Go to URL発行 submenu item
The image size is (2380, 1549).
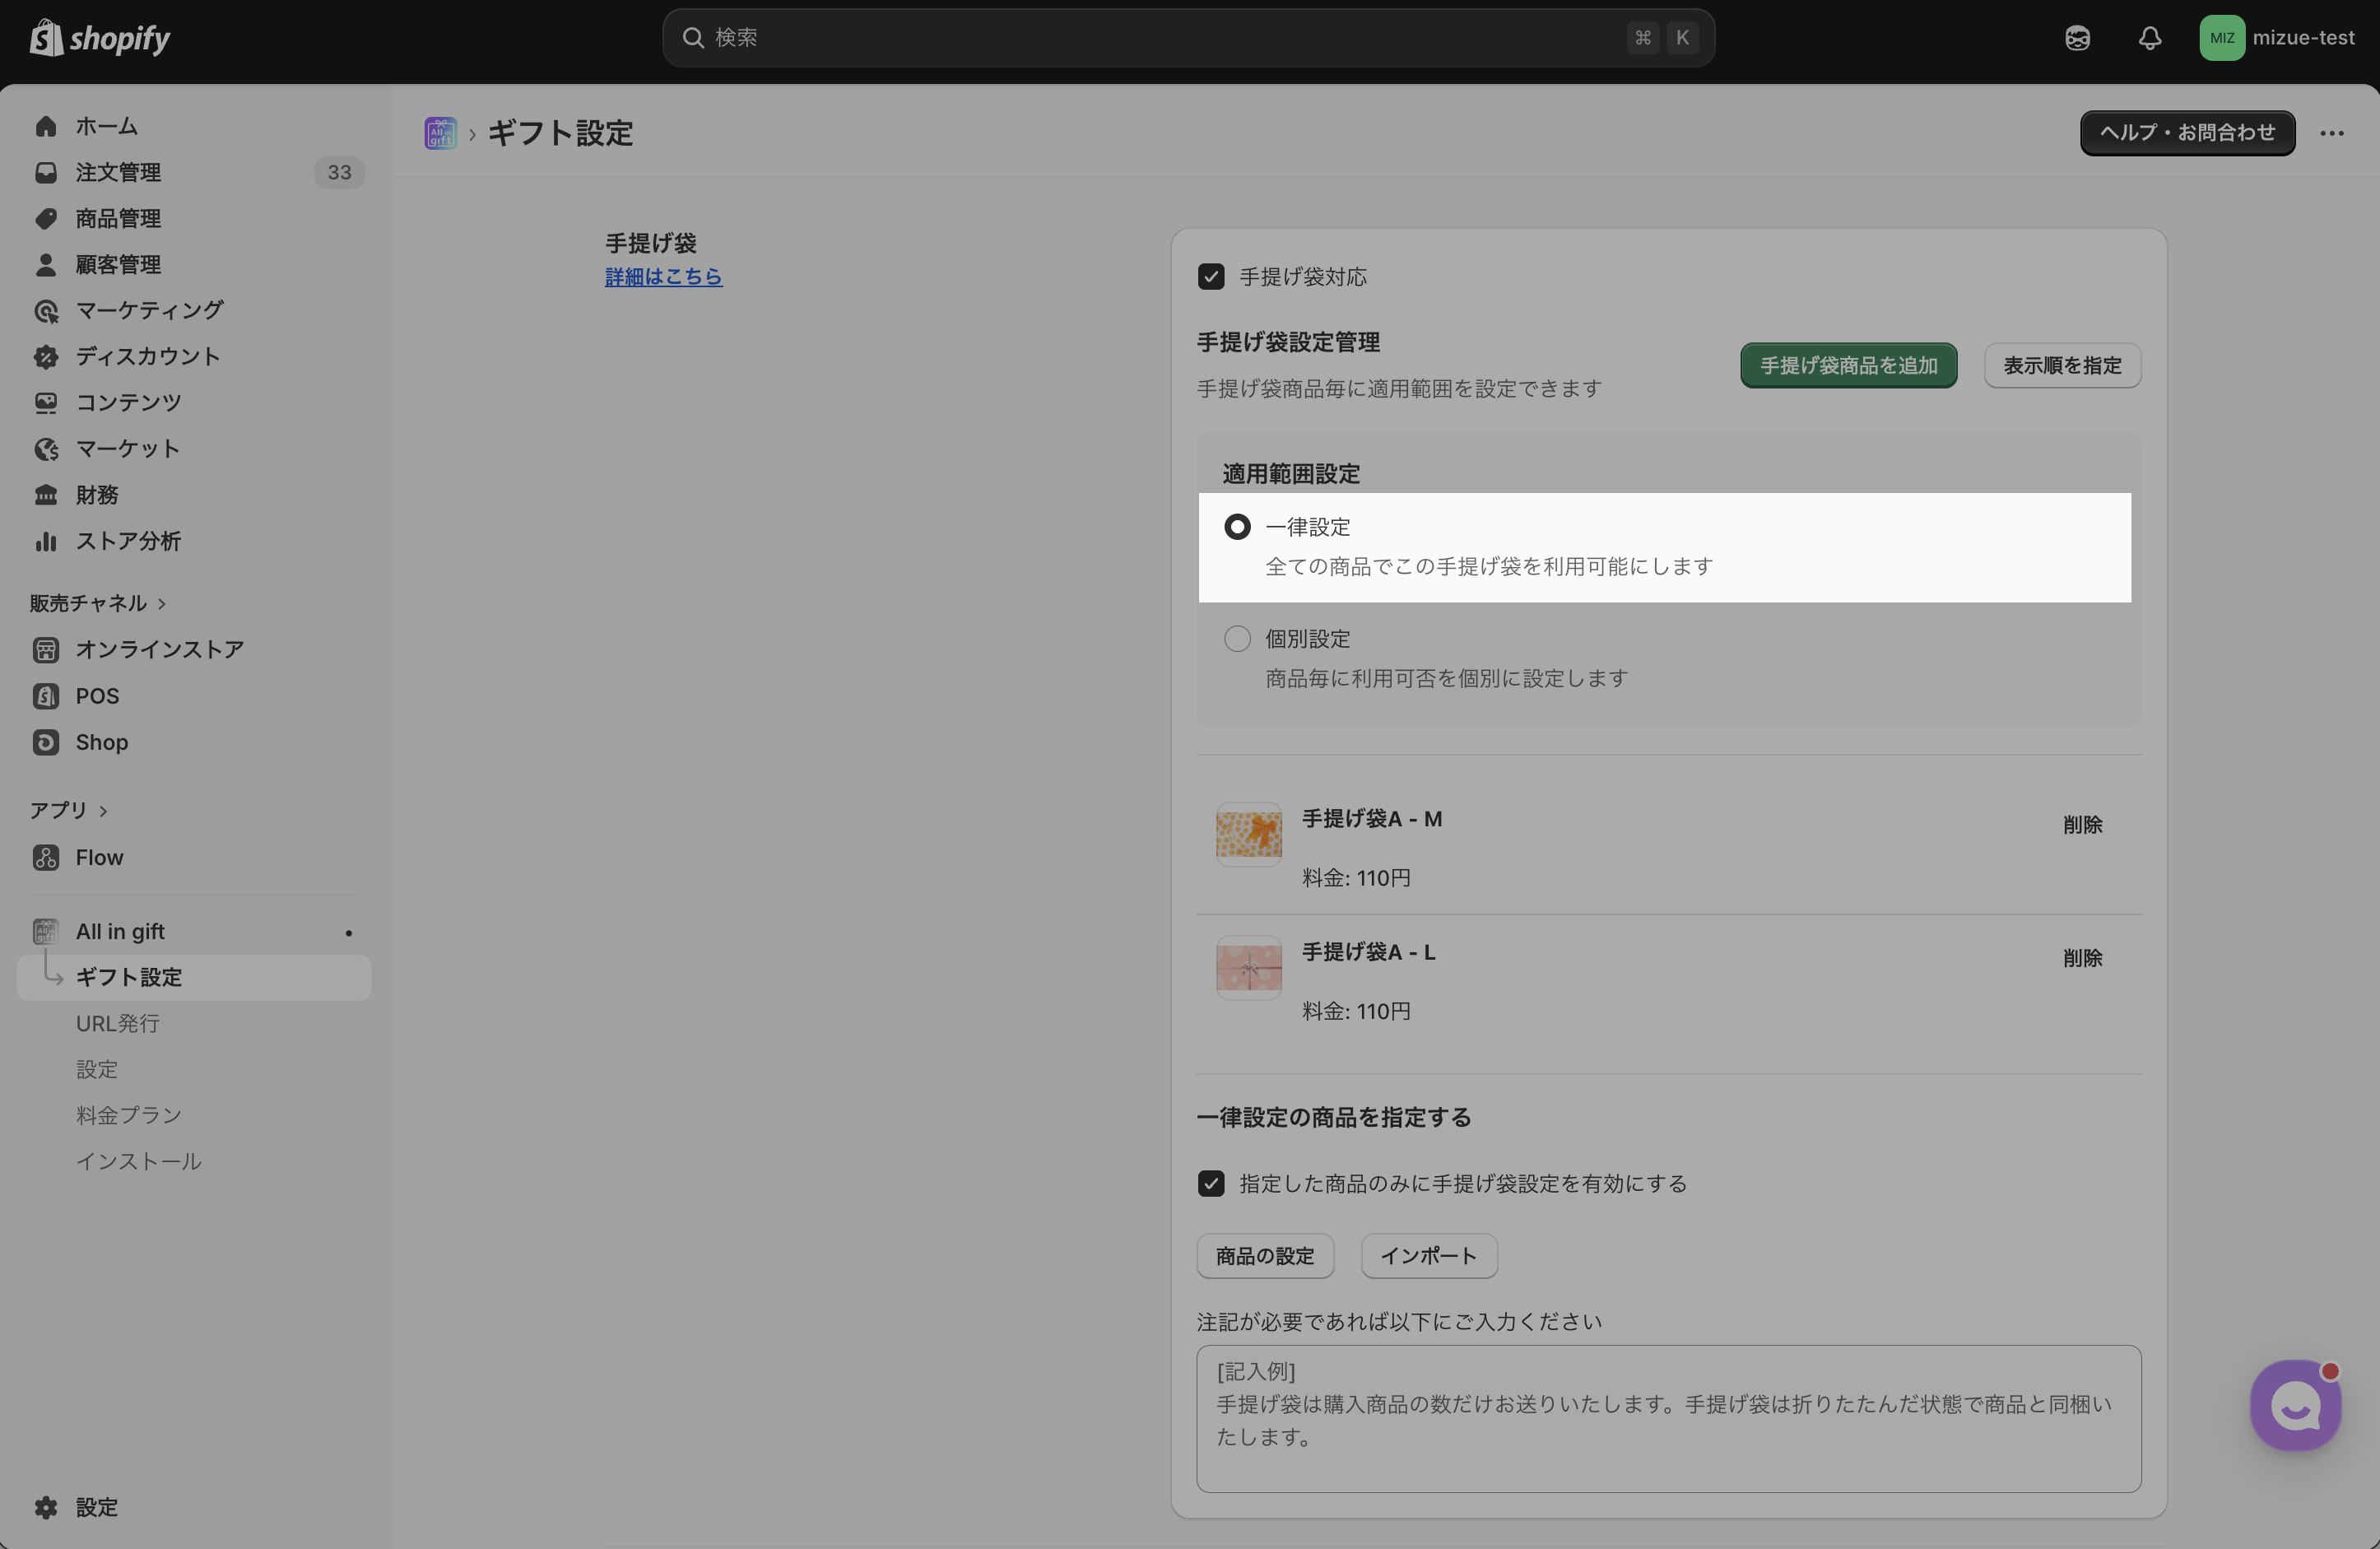[118, 1023]
